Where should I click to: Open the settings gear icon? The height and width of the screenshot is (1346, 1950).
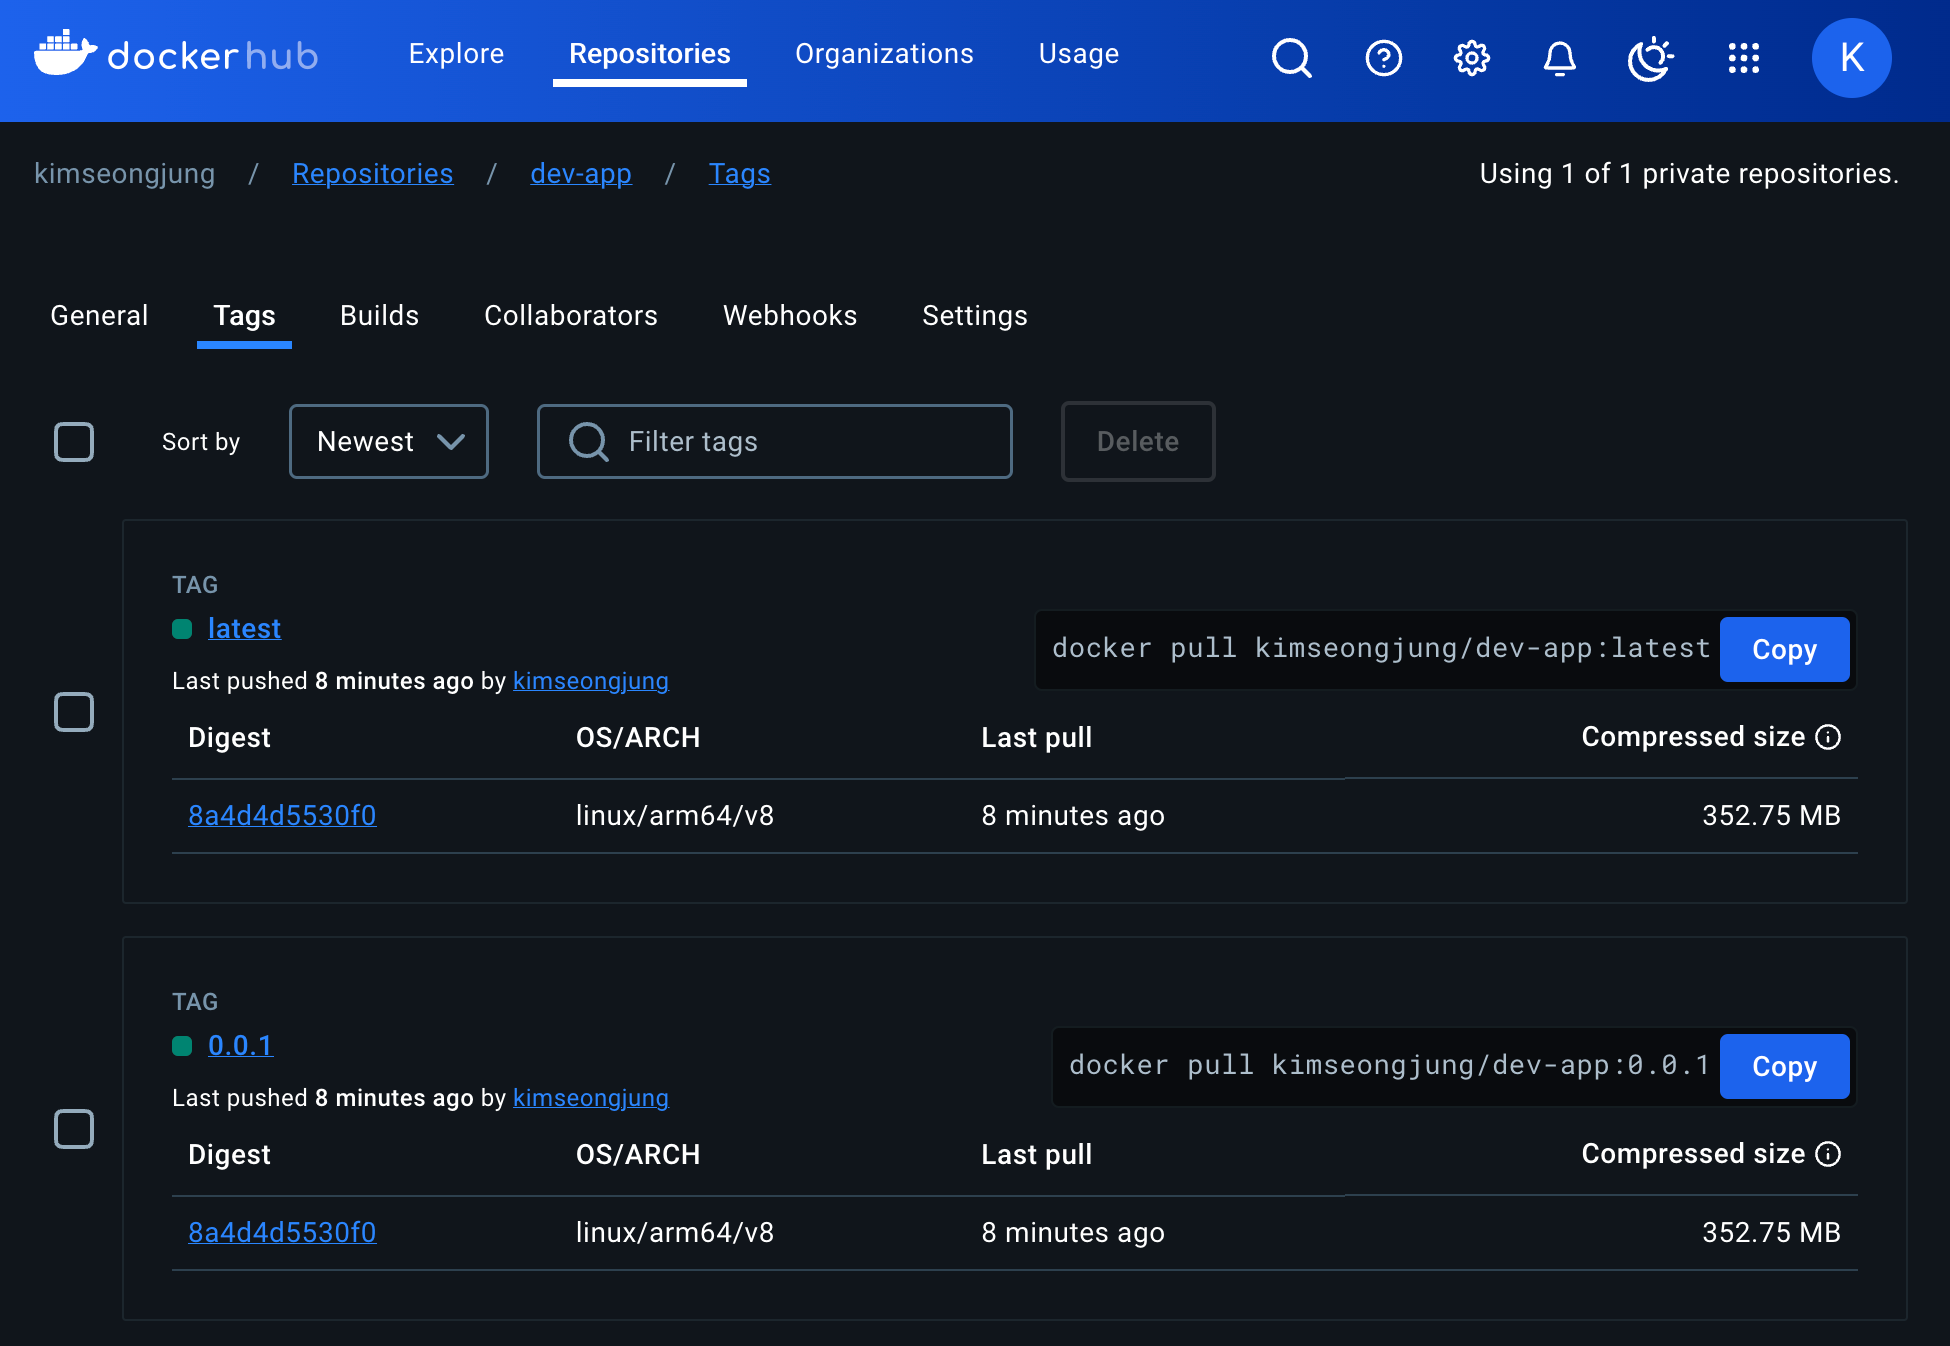pyautogui.click(x=1471, y=58)
